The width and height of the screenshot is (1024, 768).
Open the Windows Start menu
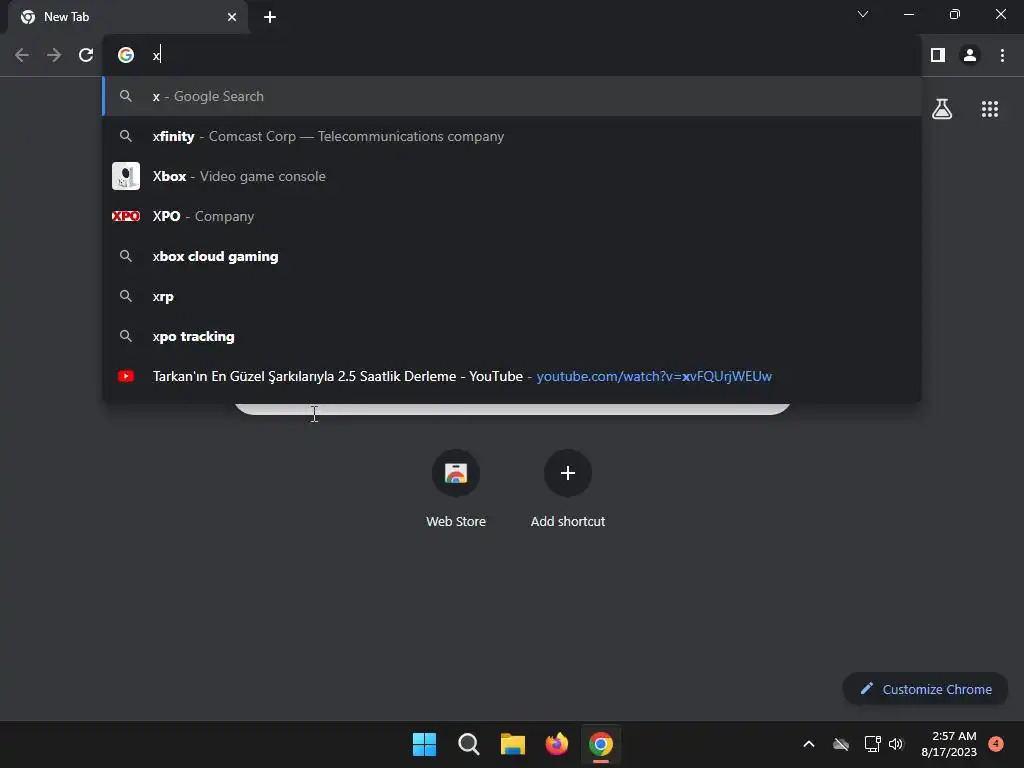(x=424, y=744)
